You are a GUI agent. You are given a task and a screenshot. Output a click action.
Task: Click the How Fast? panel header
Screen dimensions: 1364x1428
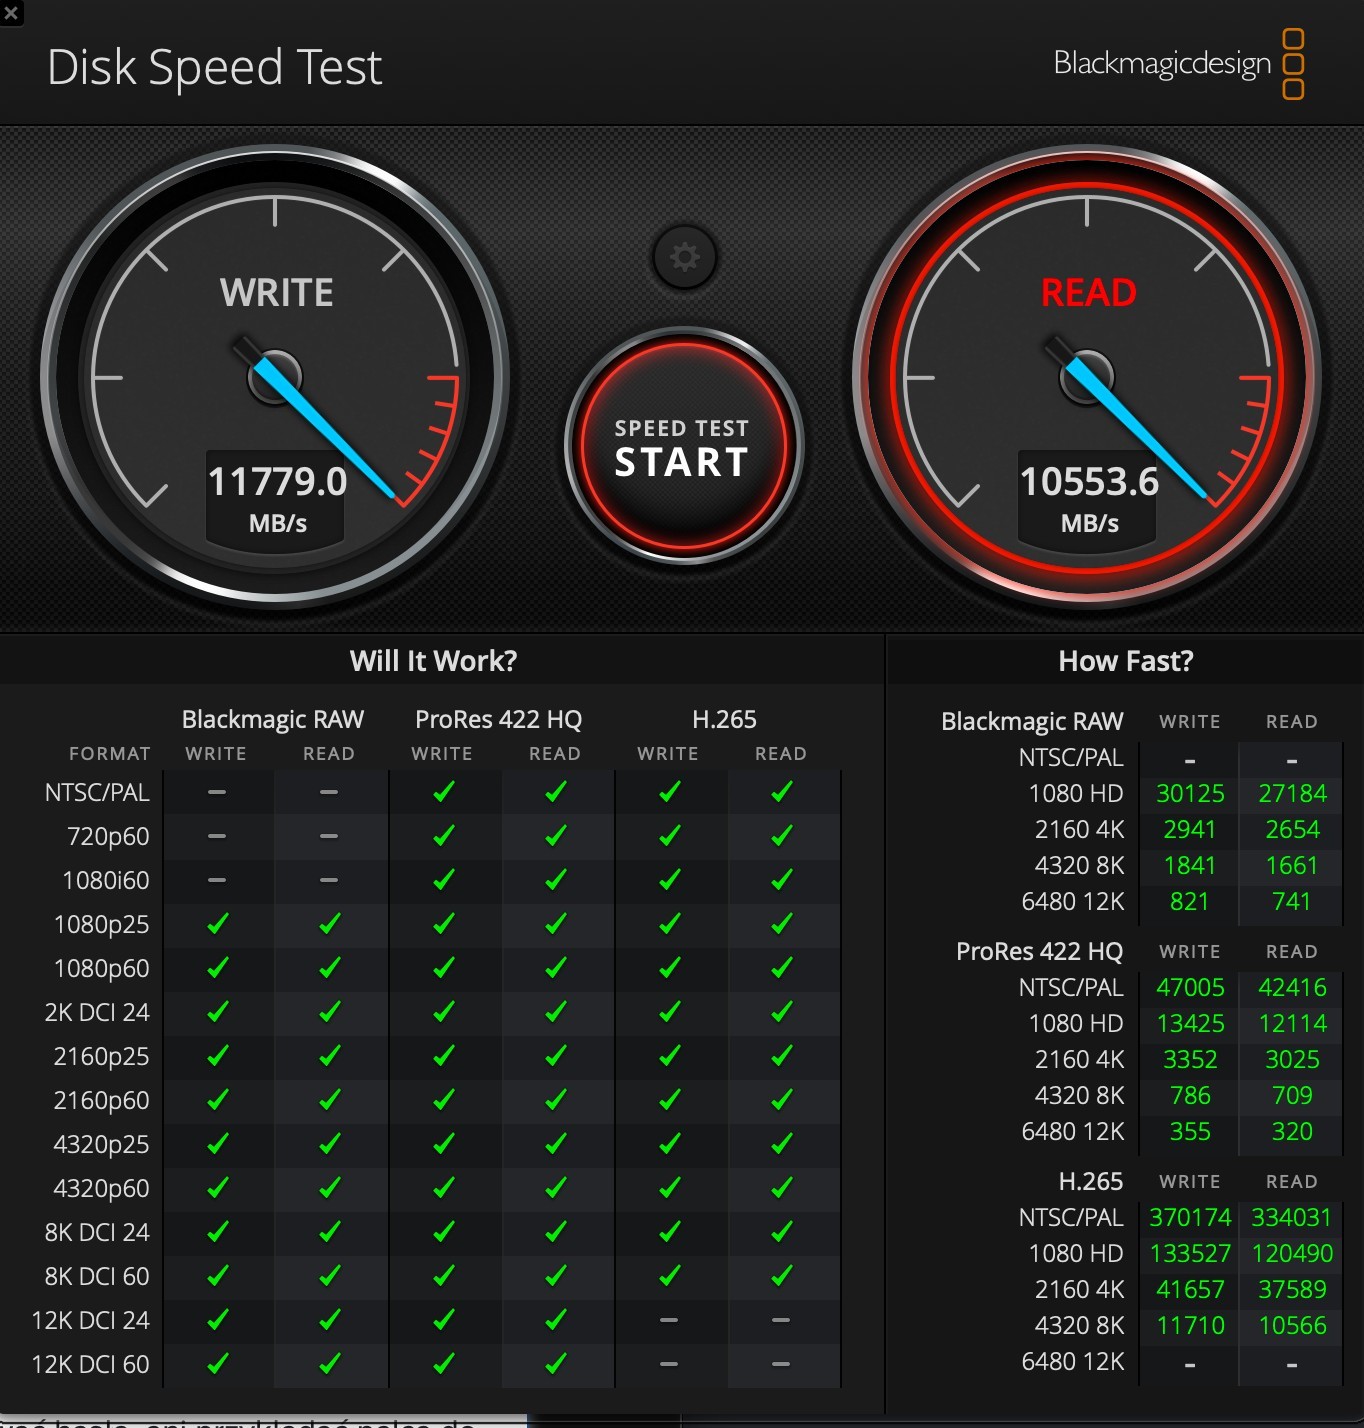[x=1125, y=661]
